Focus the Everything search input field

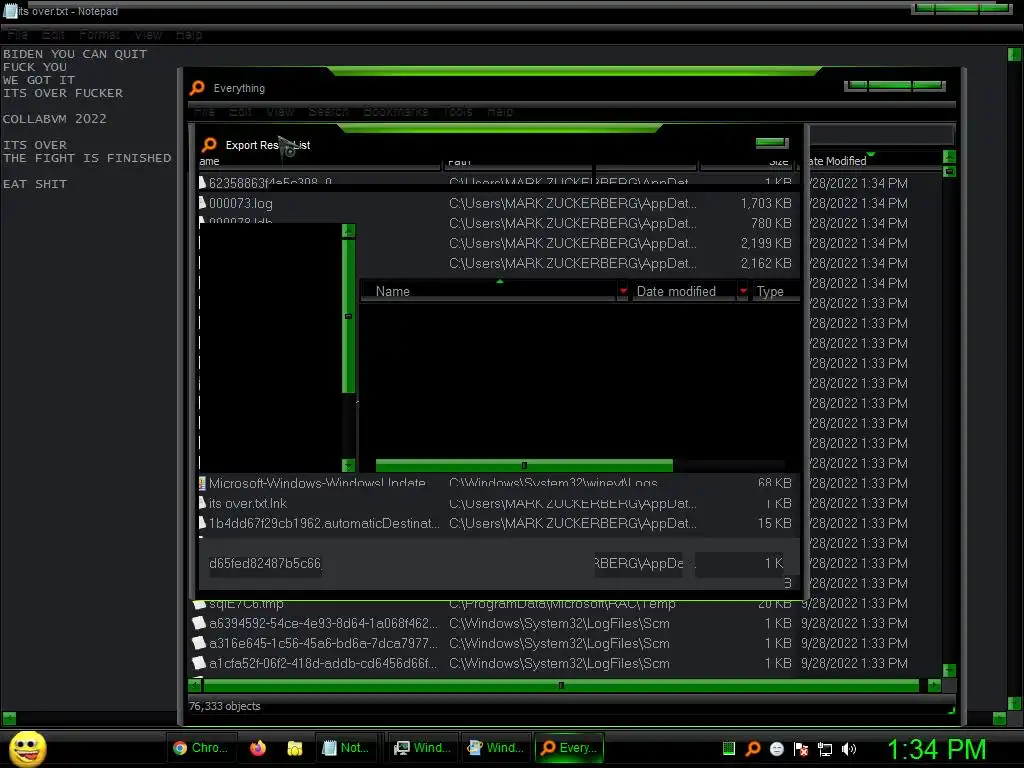point(881,135)
